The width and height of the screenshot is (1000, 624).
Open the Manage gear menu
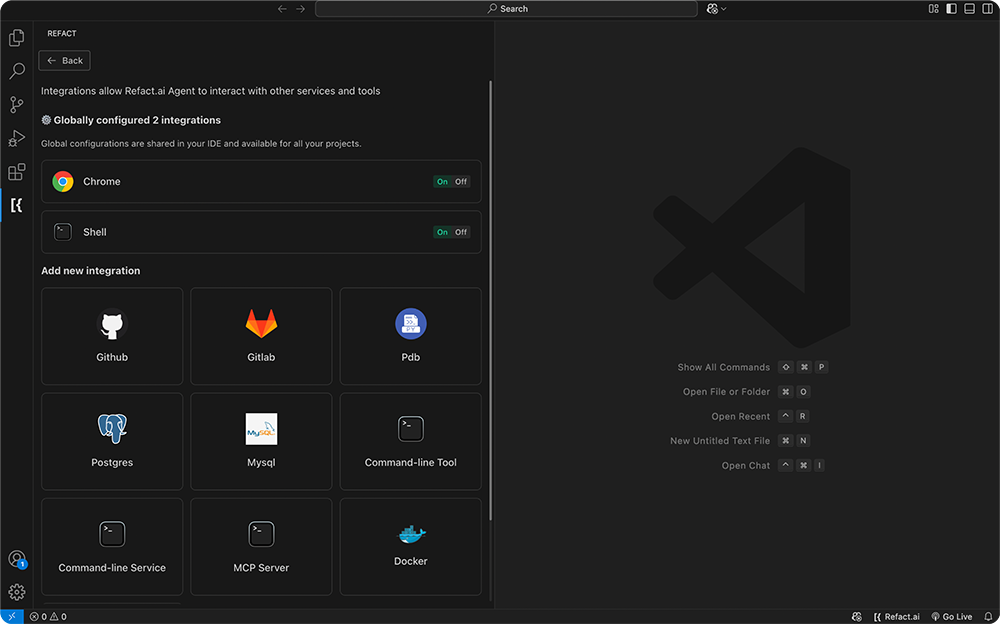tap(16, 592)
